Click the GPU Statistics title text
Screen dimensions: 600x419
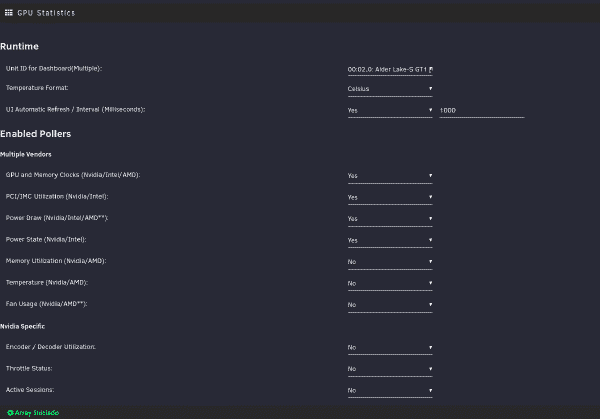(x=46, y=13)
